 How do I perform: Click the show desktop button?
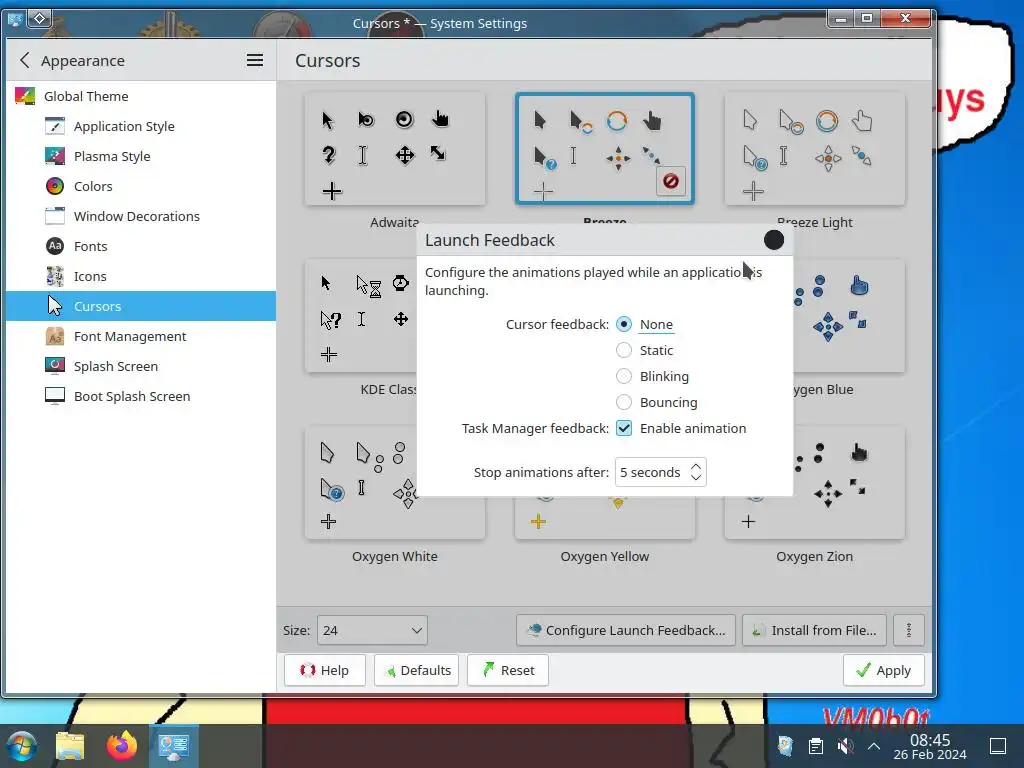click(998, 746)
